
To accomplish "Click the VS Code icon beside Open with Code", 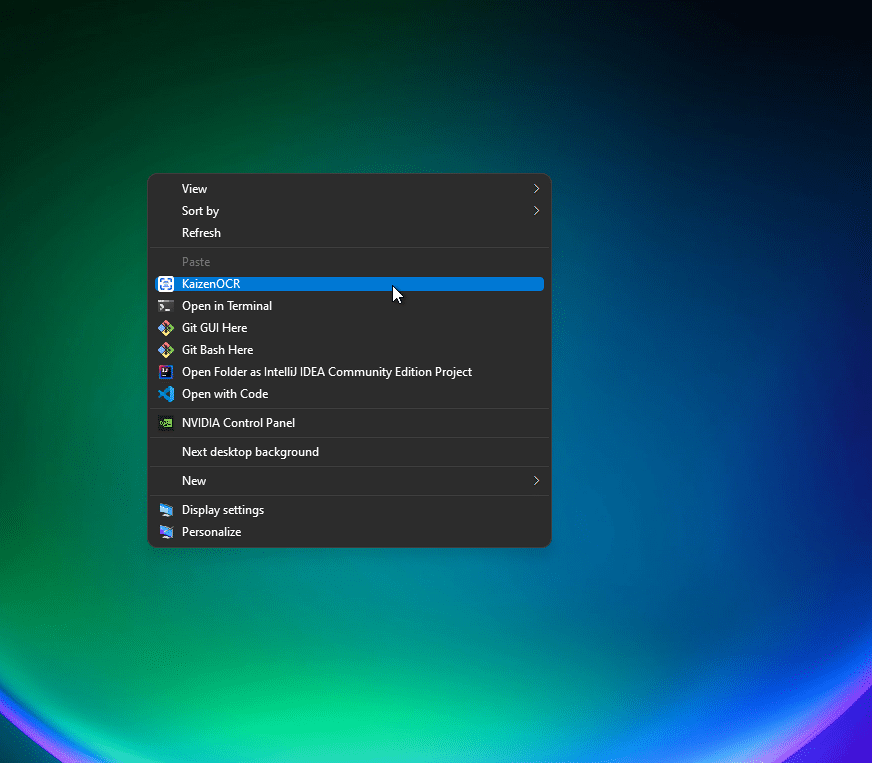I will pos(166,394).
